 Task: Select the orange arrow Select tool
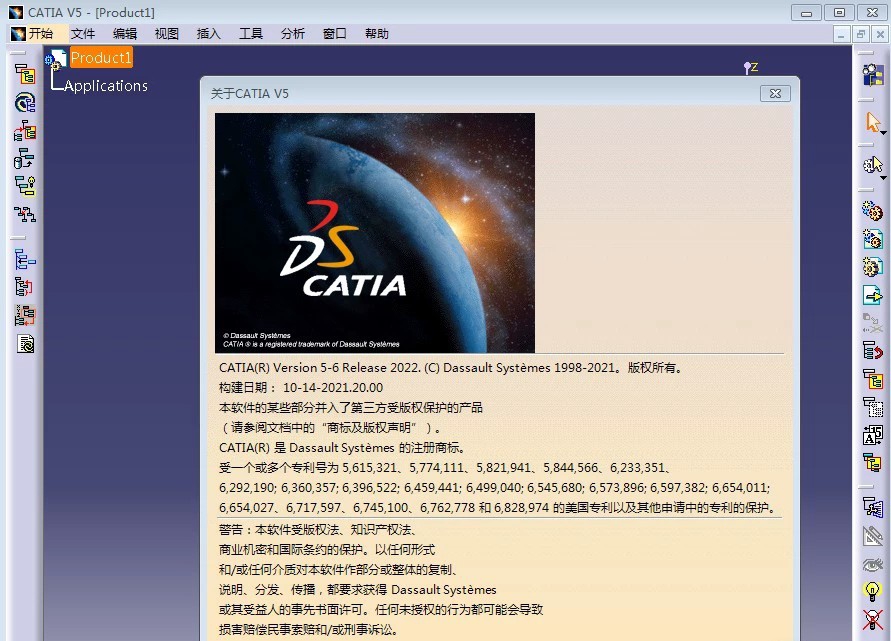[872, 122]
